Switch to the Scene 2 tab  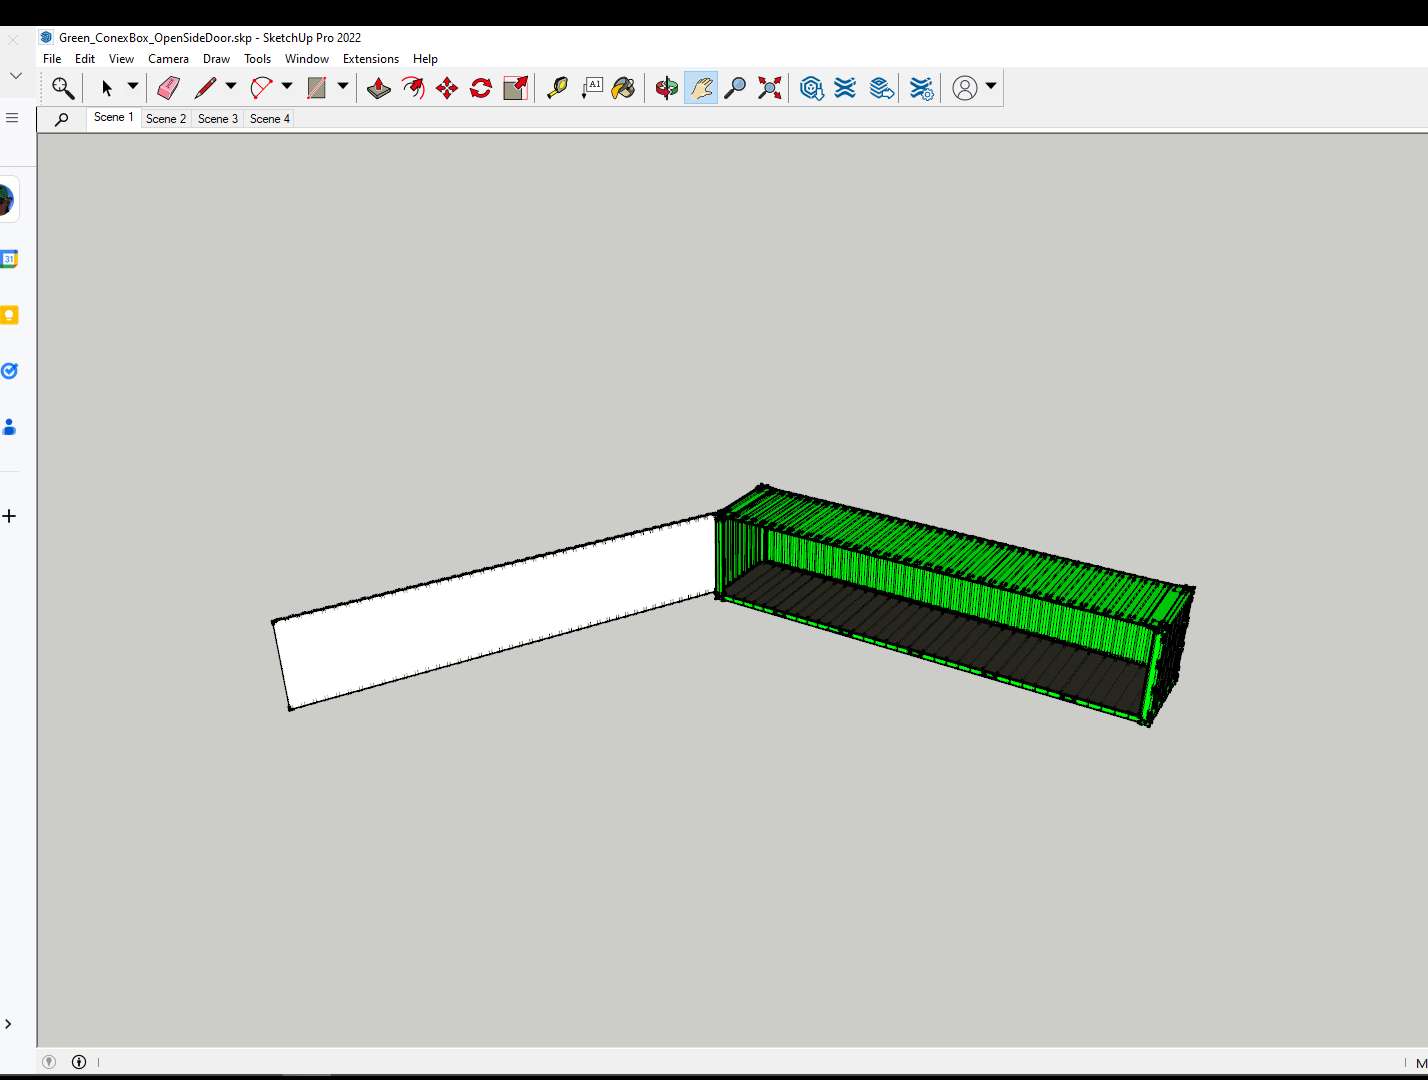165,119
